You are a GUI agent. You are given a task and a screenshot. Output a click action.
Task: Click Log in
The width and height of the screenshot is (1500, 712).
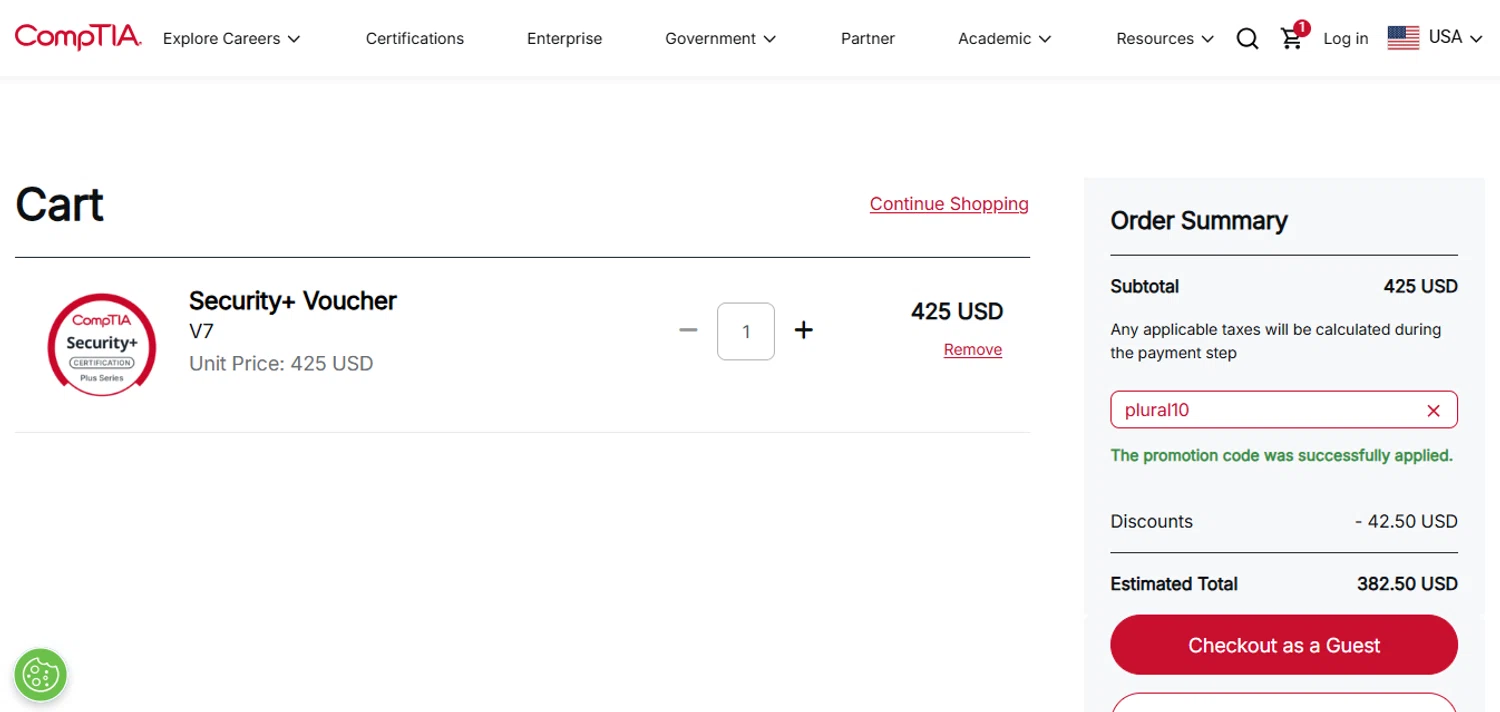(1345, 39)
